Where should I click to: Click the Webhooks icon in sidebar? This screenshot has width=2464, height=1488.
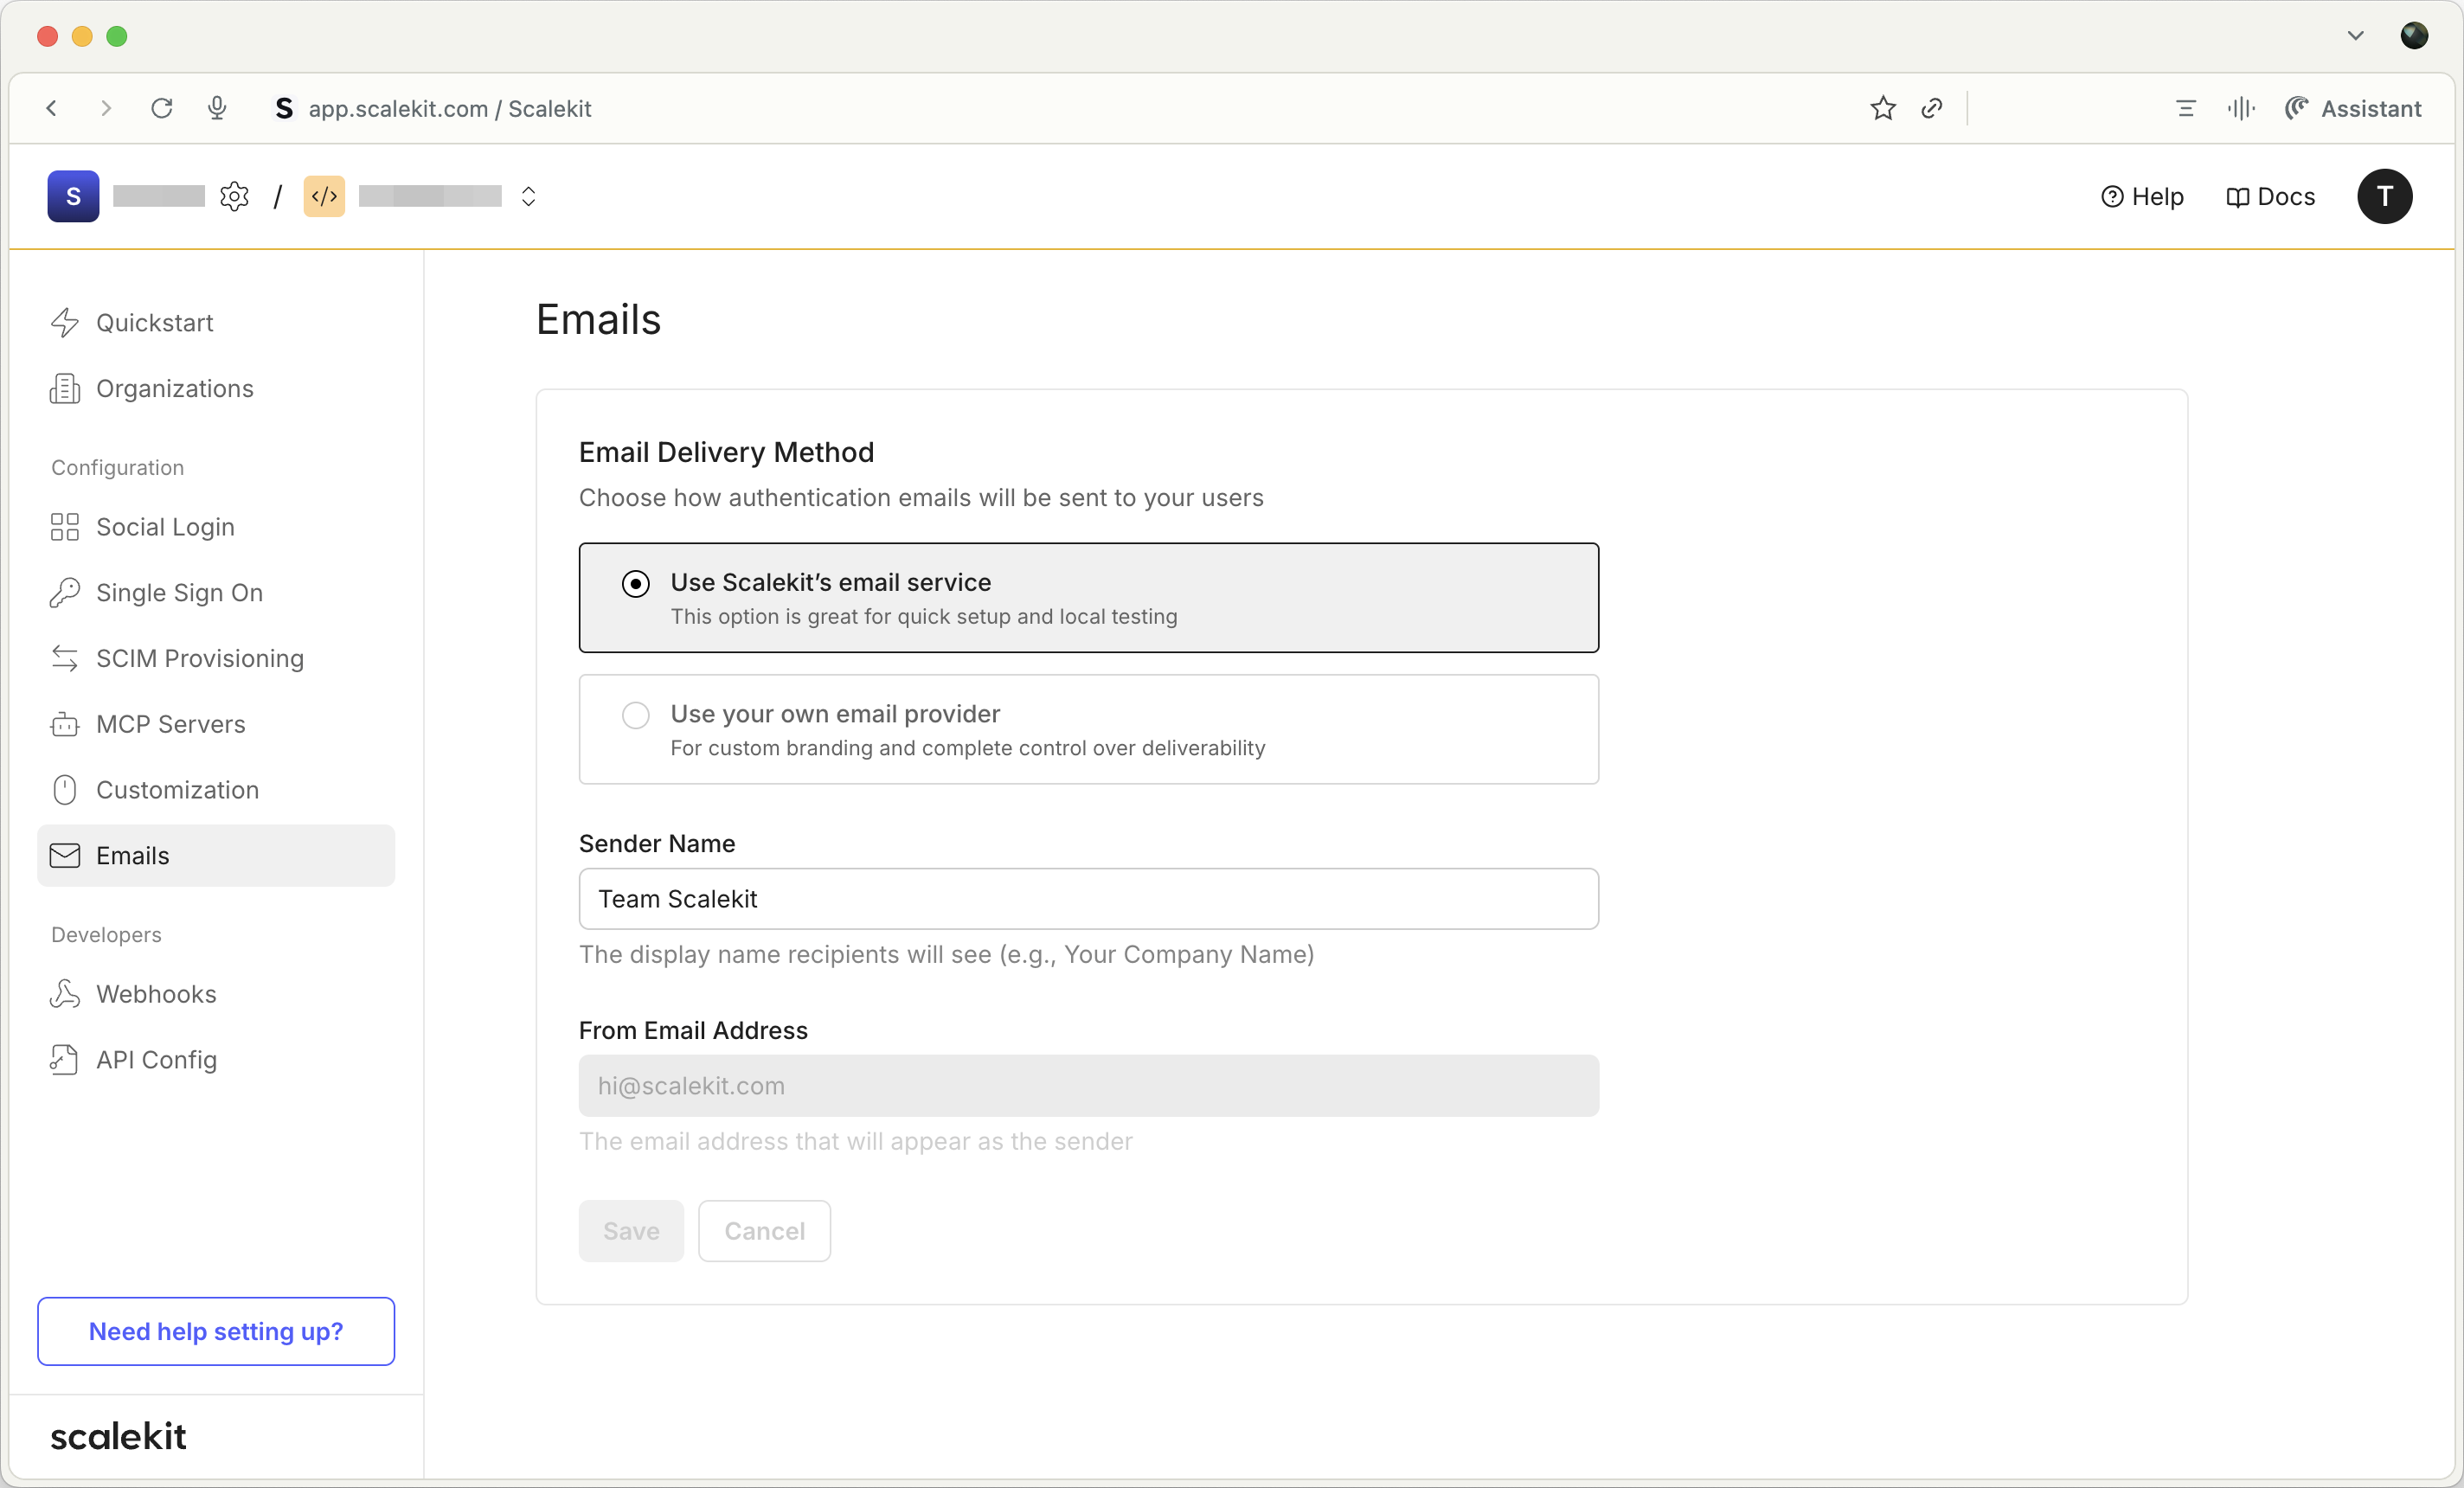64,994
